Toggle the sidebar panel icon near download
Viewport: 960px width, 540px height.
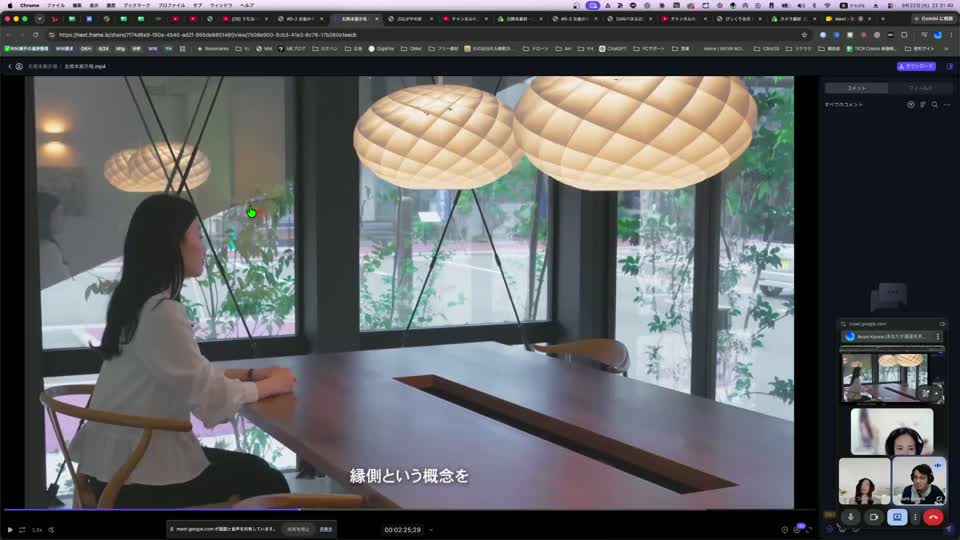[x=950, y=66]
